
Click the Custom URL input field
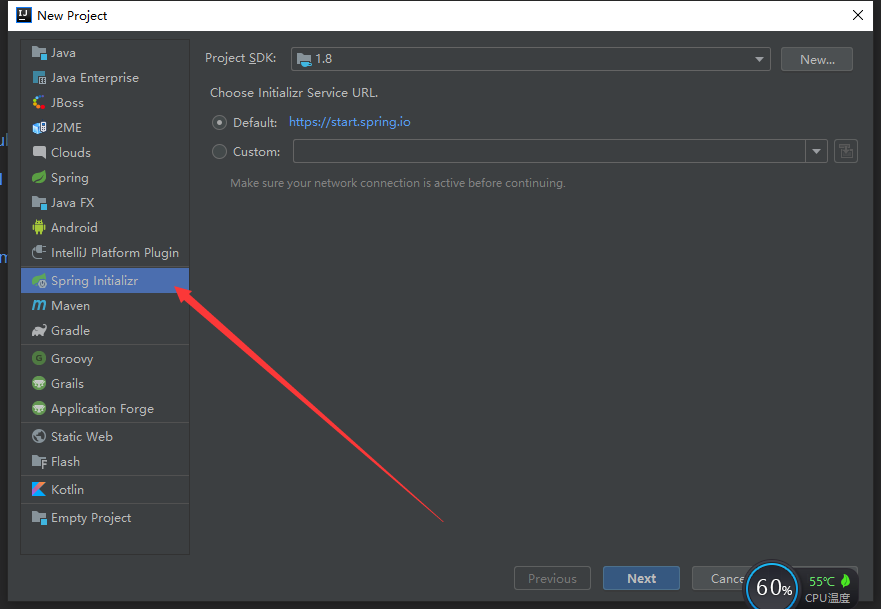[549, 151]
